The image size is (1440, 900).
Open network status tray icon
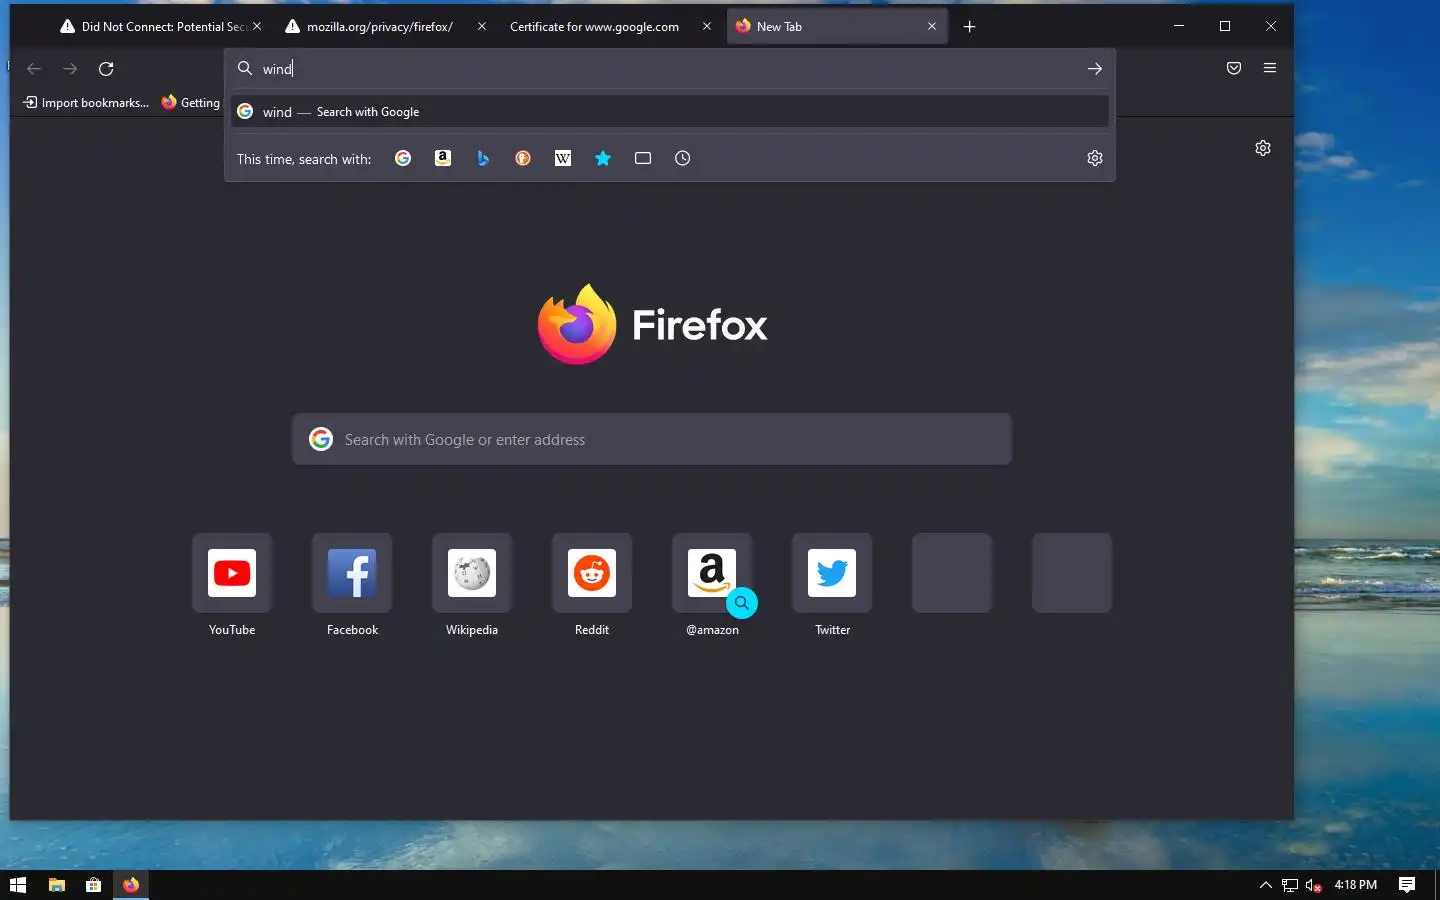(1290, 885)
